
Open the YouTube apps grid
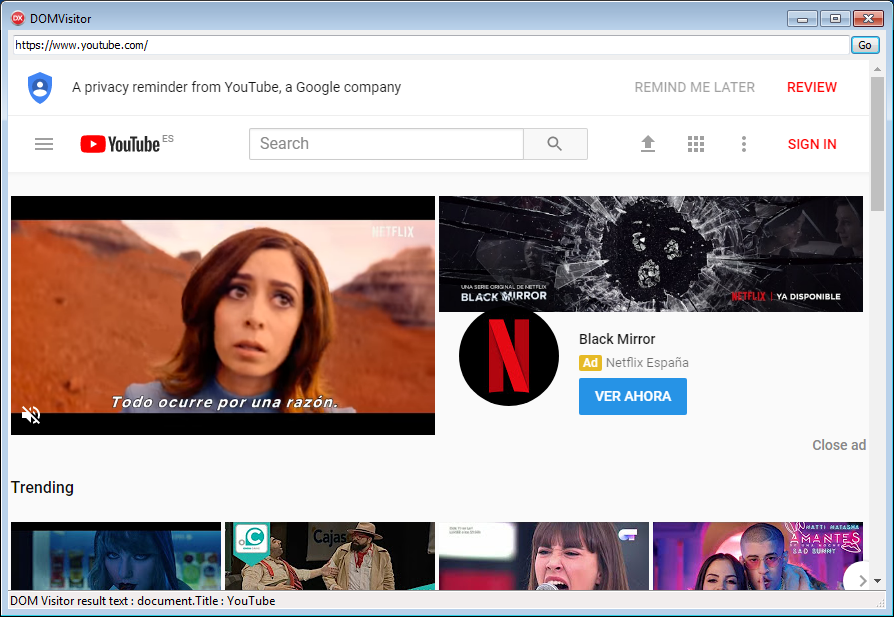tap(696, 144)
